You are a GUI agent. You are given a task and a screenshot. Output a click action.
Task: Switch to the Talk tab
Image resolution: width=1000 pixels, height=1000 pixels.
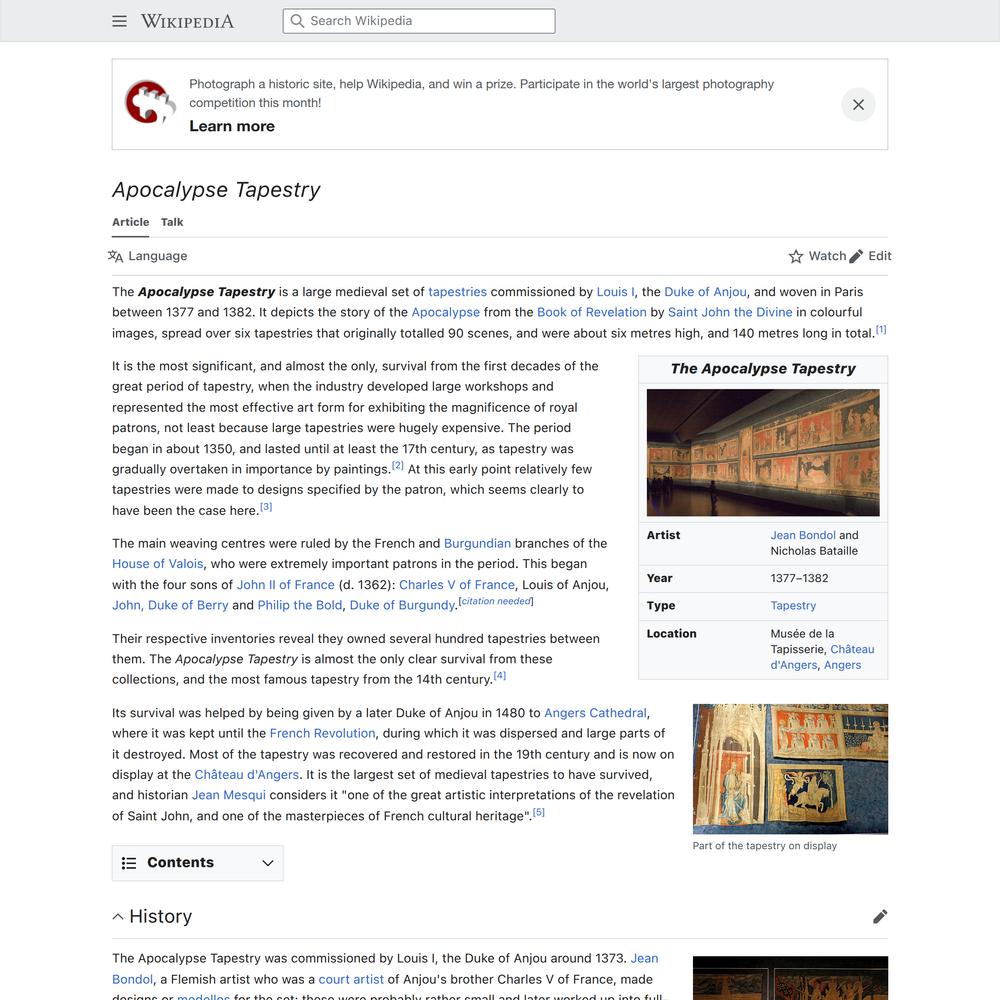click(x=172, y=222)
